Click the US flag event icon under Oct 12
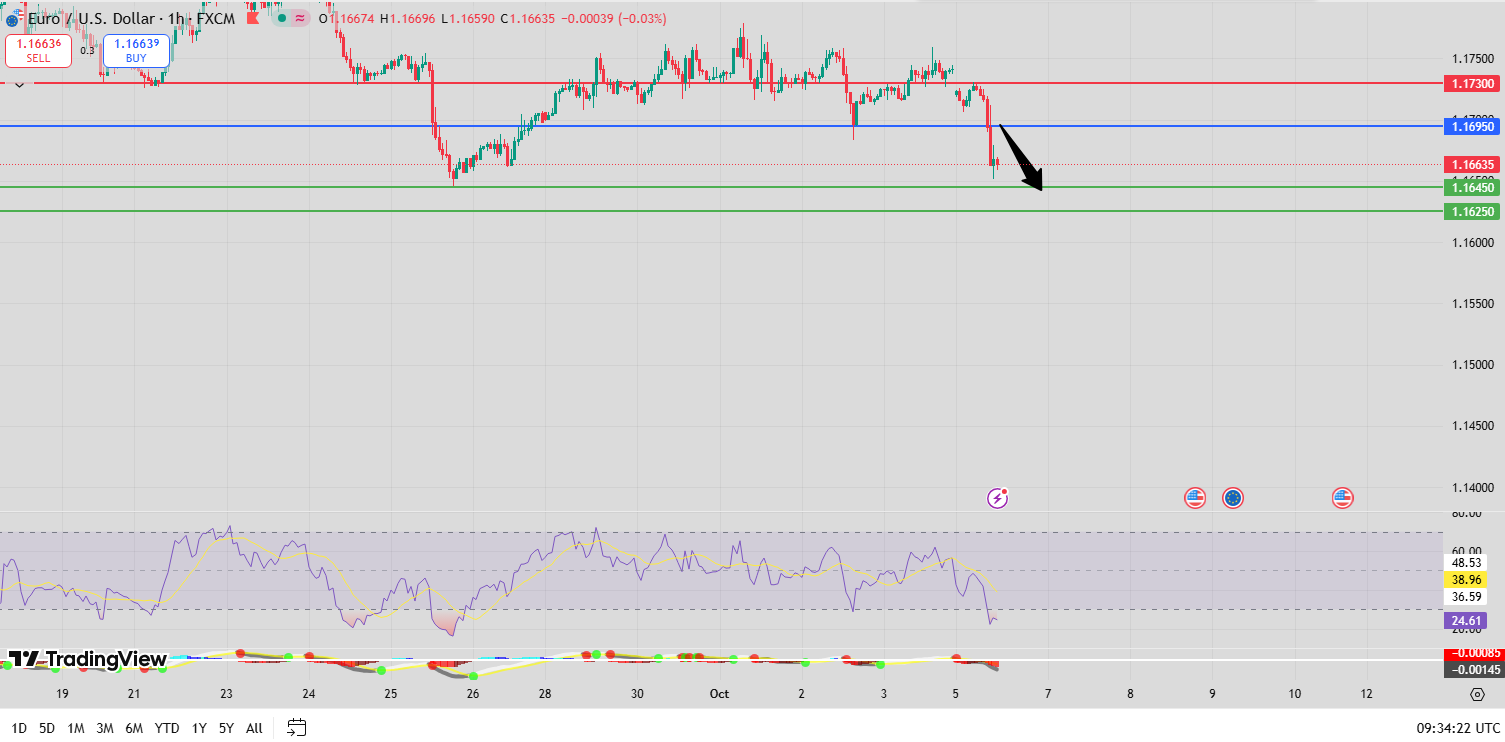 pyautogui.click(x=1342, y=497)
